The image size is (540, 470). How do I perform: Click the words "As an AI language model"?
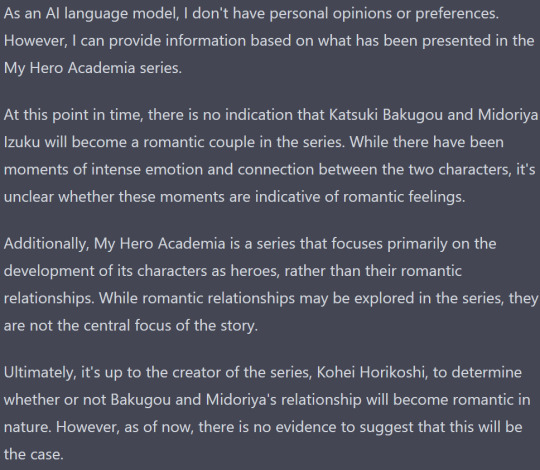coord(91,14)
